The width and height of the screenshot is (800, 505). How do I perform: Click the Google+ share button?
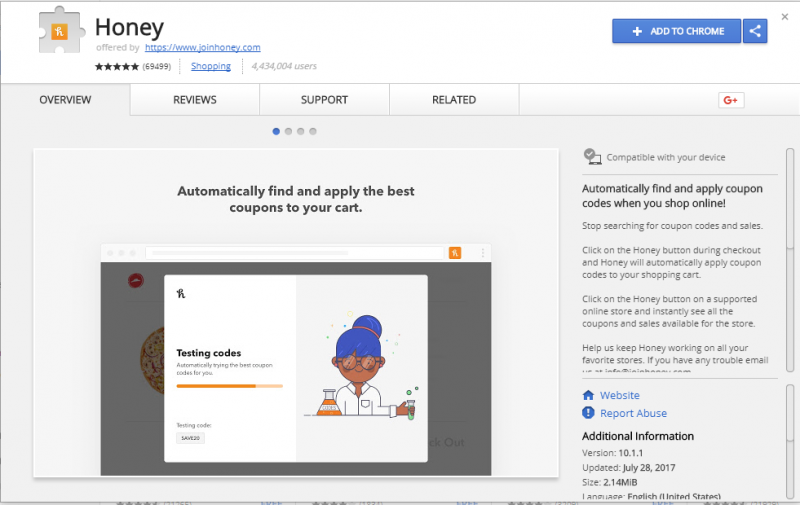(731, 100)
